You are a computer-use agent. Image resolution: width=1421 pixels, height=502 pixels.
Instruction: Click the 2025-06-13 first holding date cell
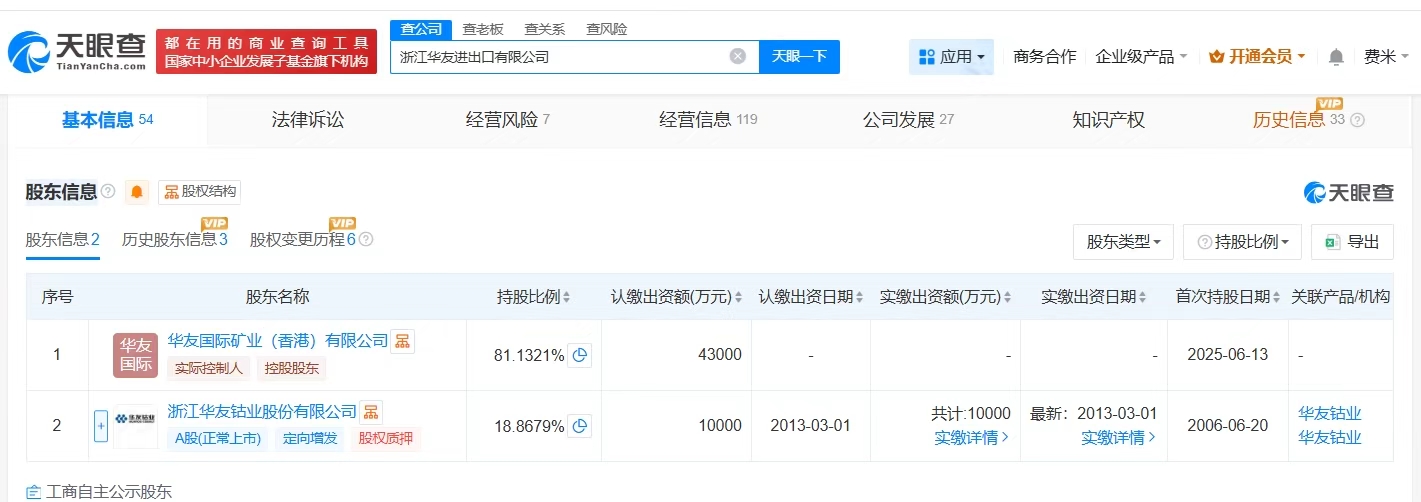pos(1227,355)
